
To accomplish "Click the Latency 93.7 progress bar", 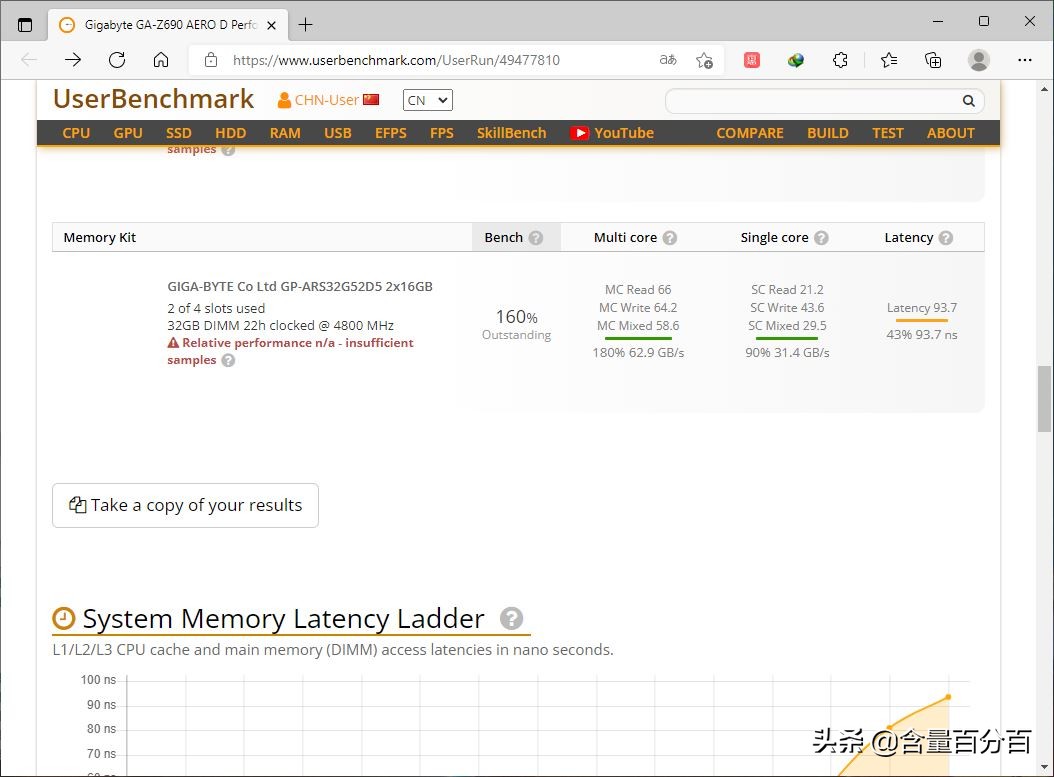I will click(x=920, y=318).
